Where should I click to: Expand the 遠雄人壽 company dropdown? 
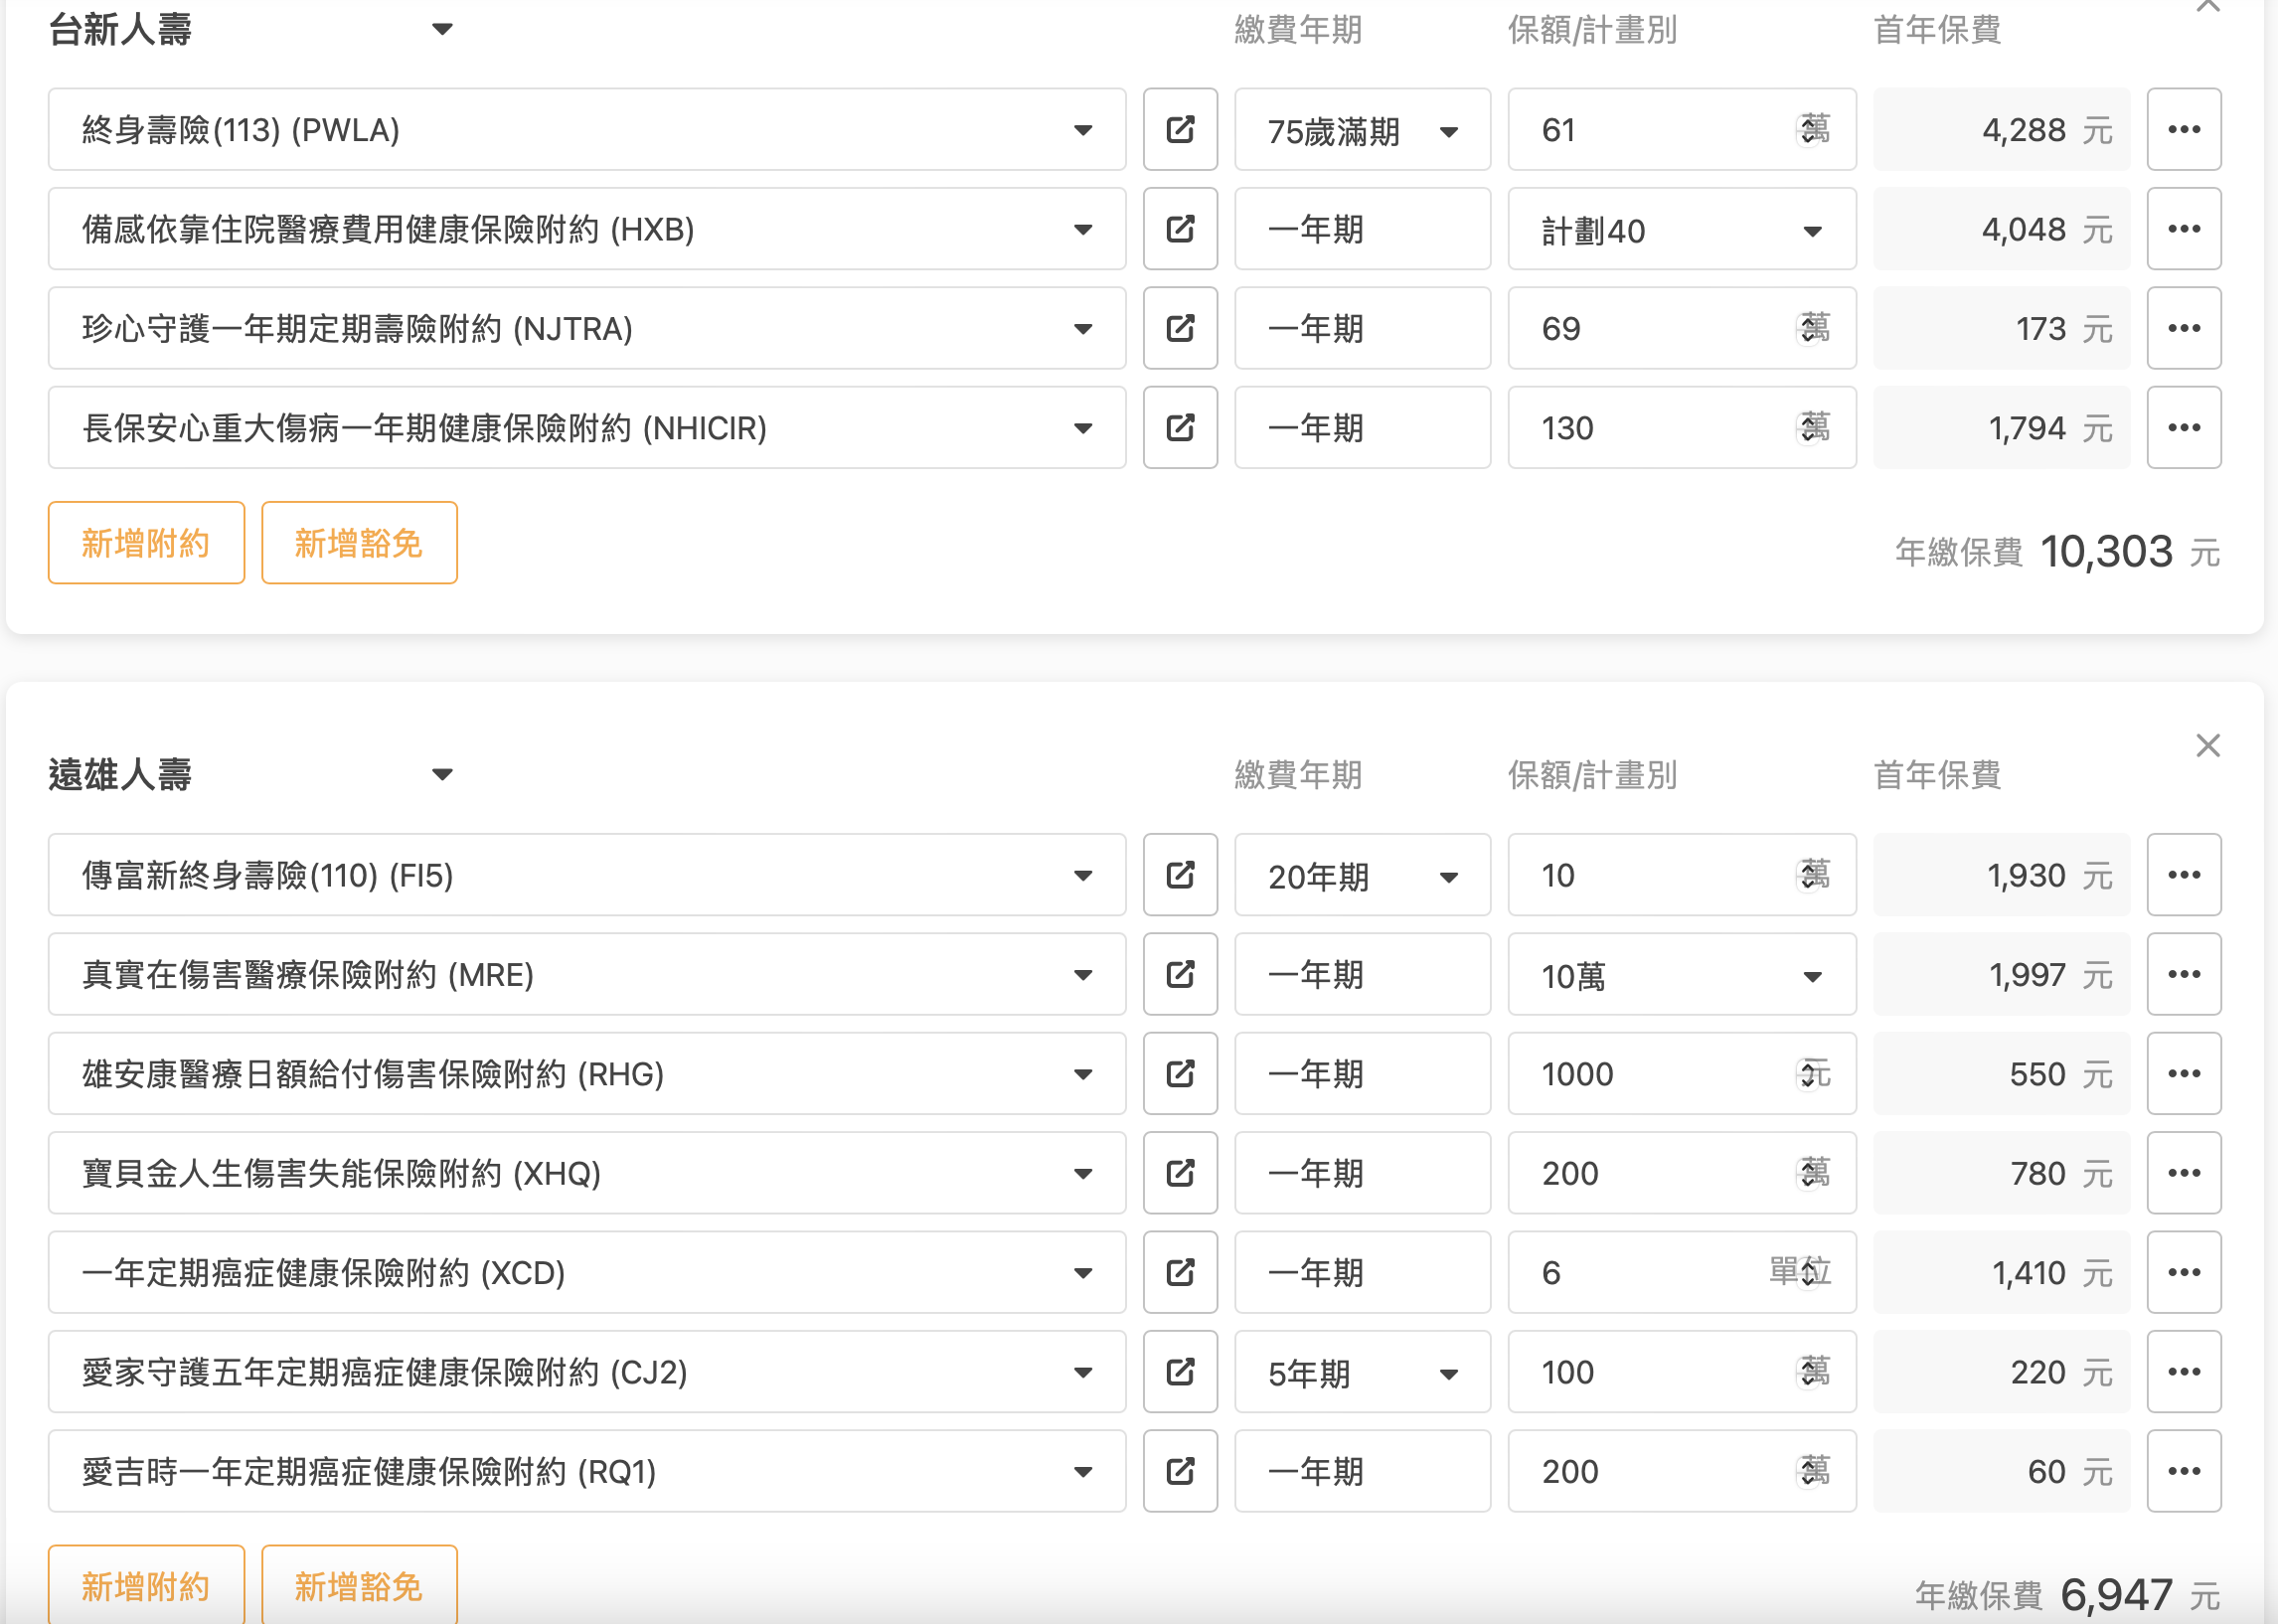442,775
